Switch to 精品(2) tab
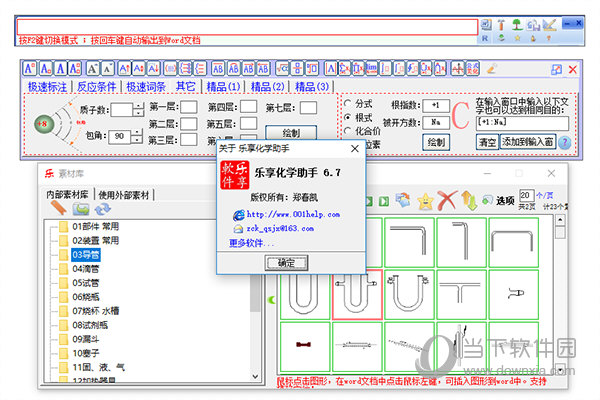600x400 pixels. [x=267, y=87]
